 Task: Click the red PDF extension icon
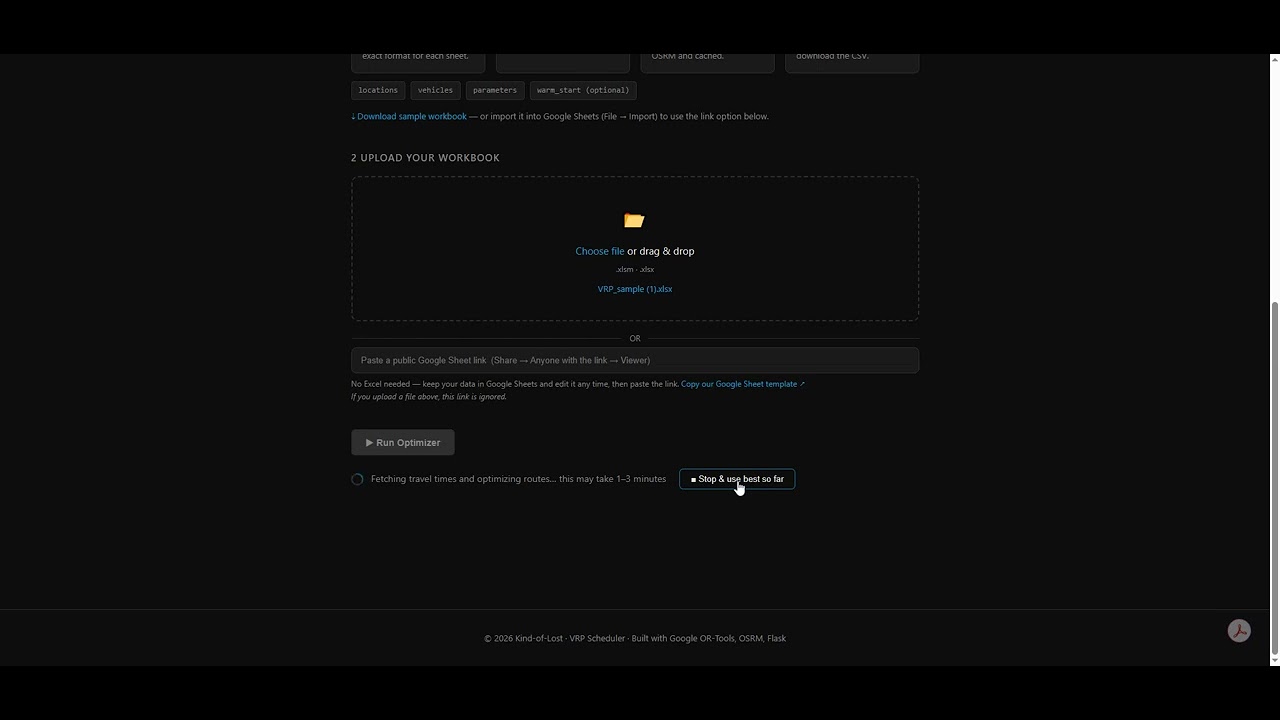point(1239,631)
